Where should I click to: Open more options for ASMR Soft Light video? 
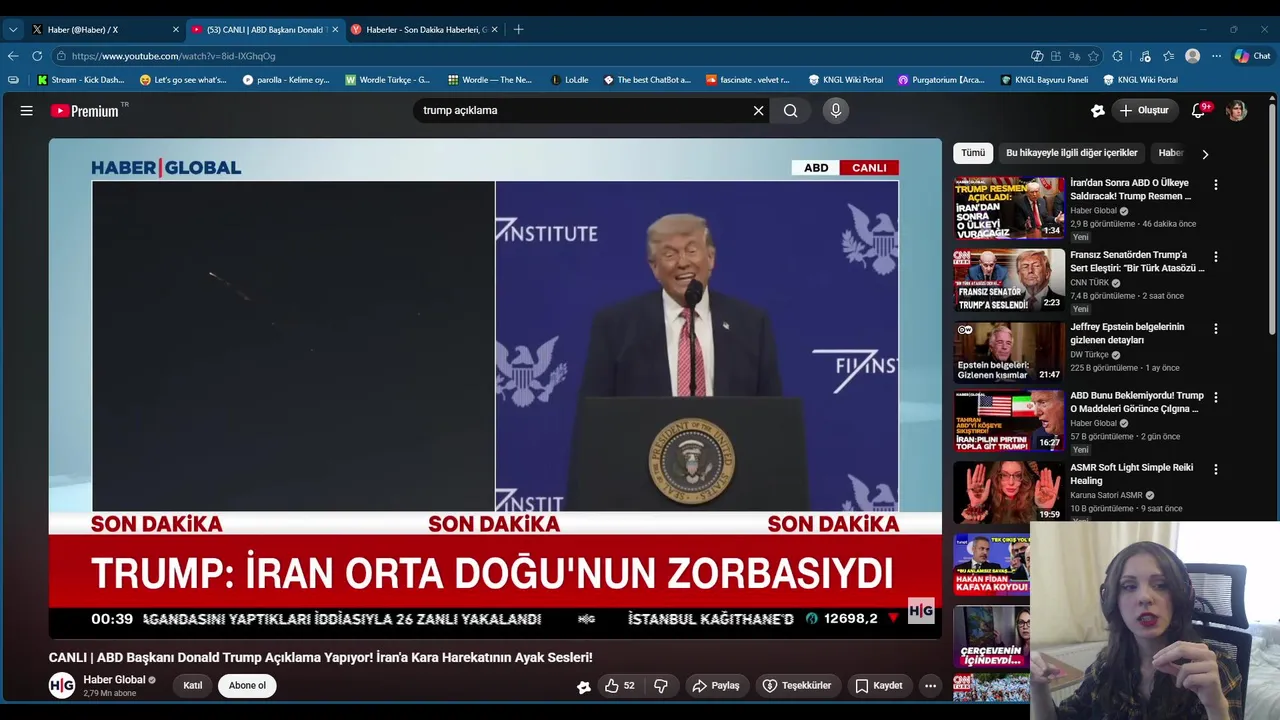coord(1216,469)
